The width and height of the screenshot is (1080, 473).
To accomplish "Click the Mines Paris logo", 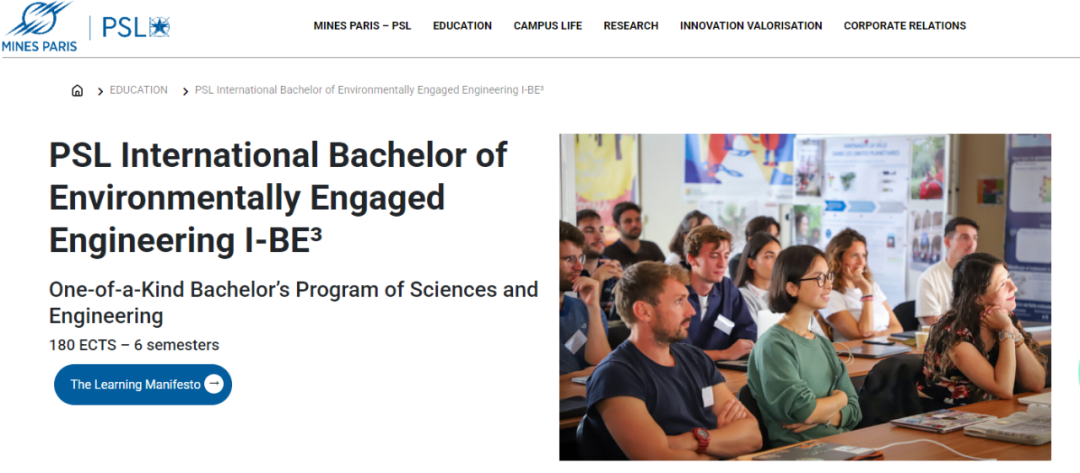I will click(x=39, y=26).
